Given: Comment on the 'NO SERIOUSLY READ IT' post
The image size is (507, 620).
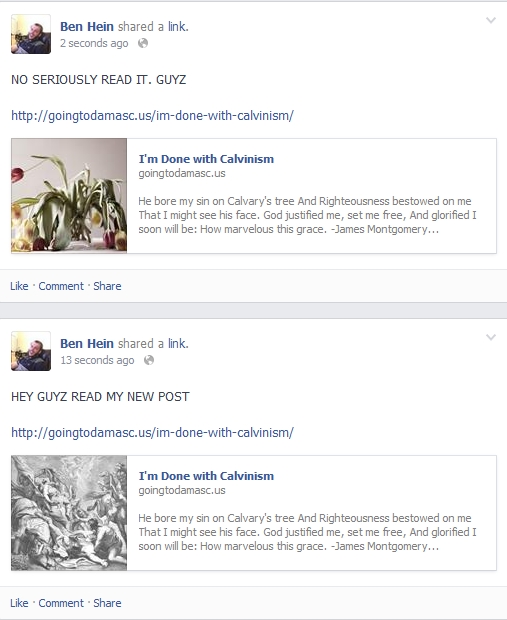Looking at the screenshot, I should point(61,286).
